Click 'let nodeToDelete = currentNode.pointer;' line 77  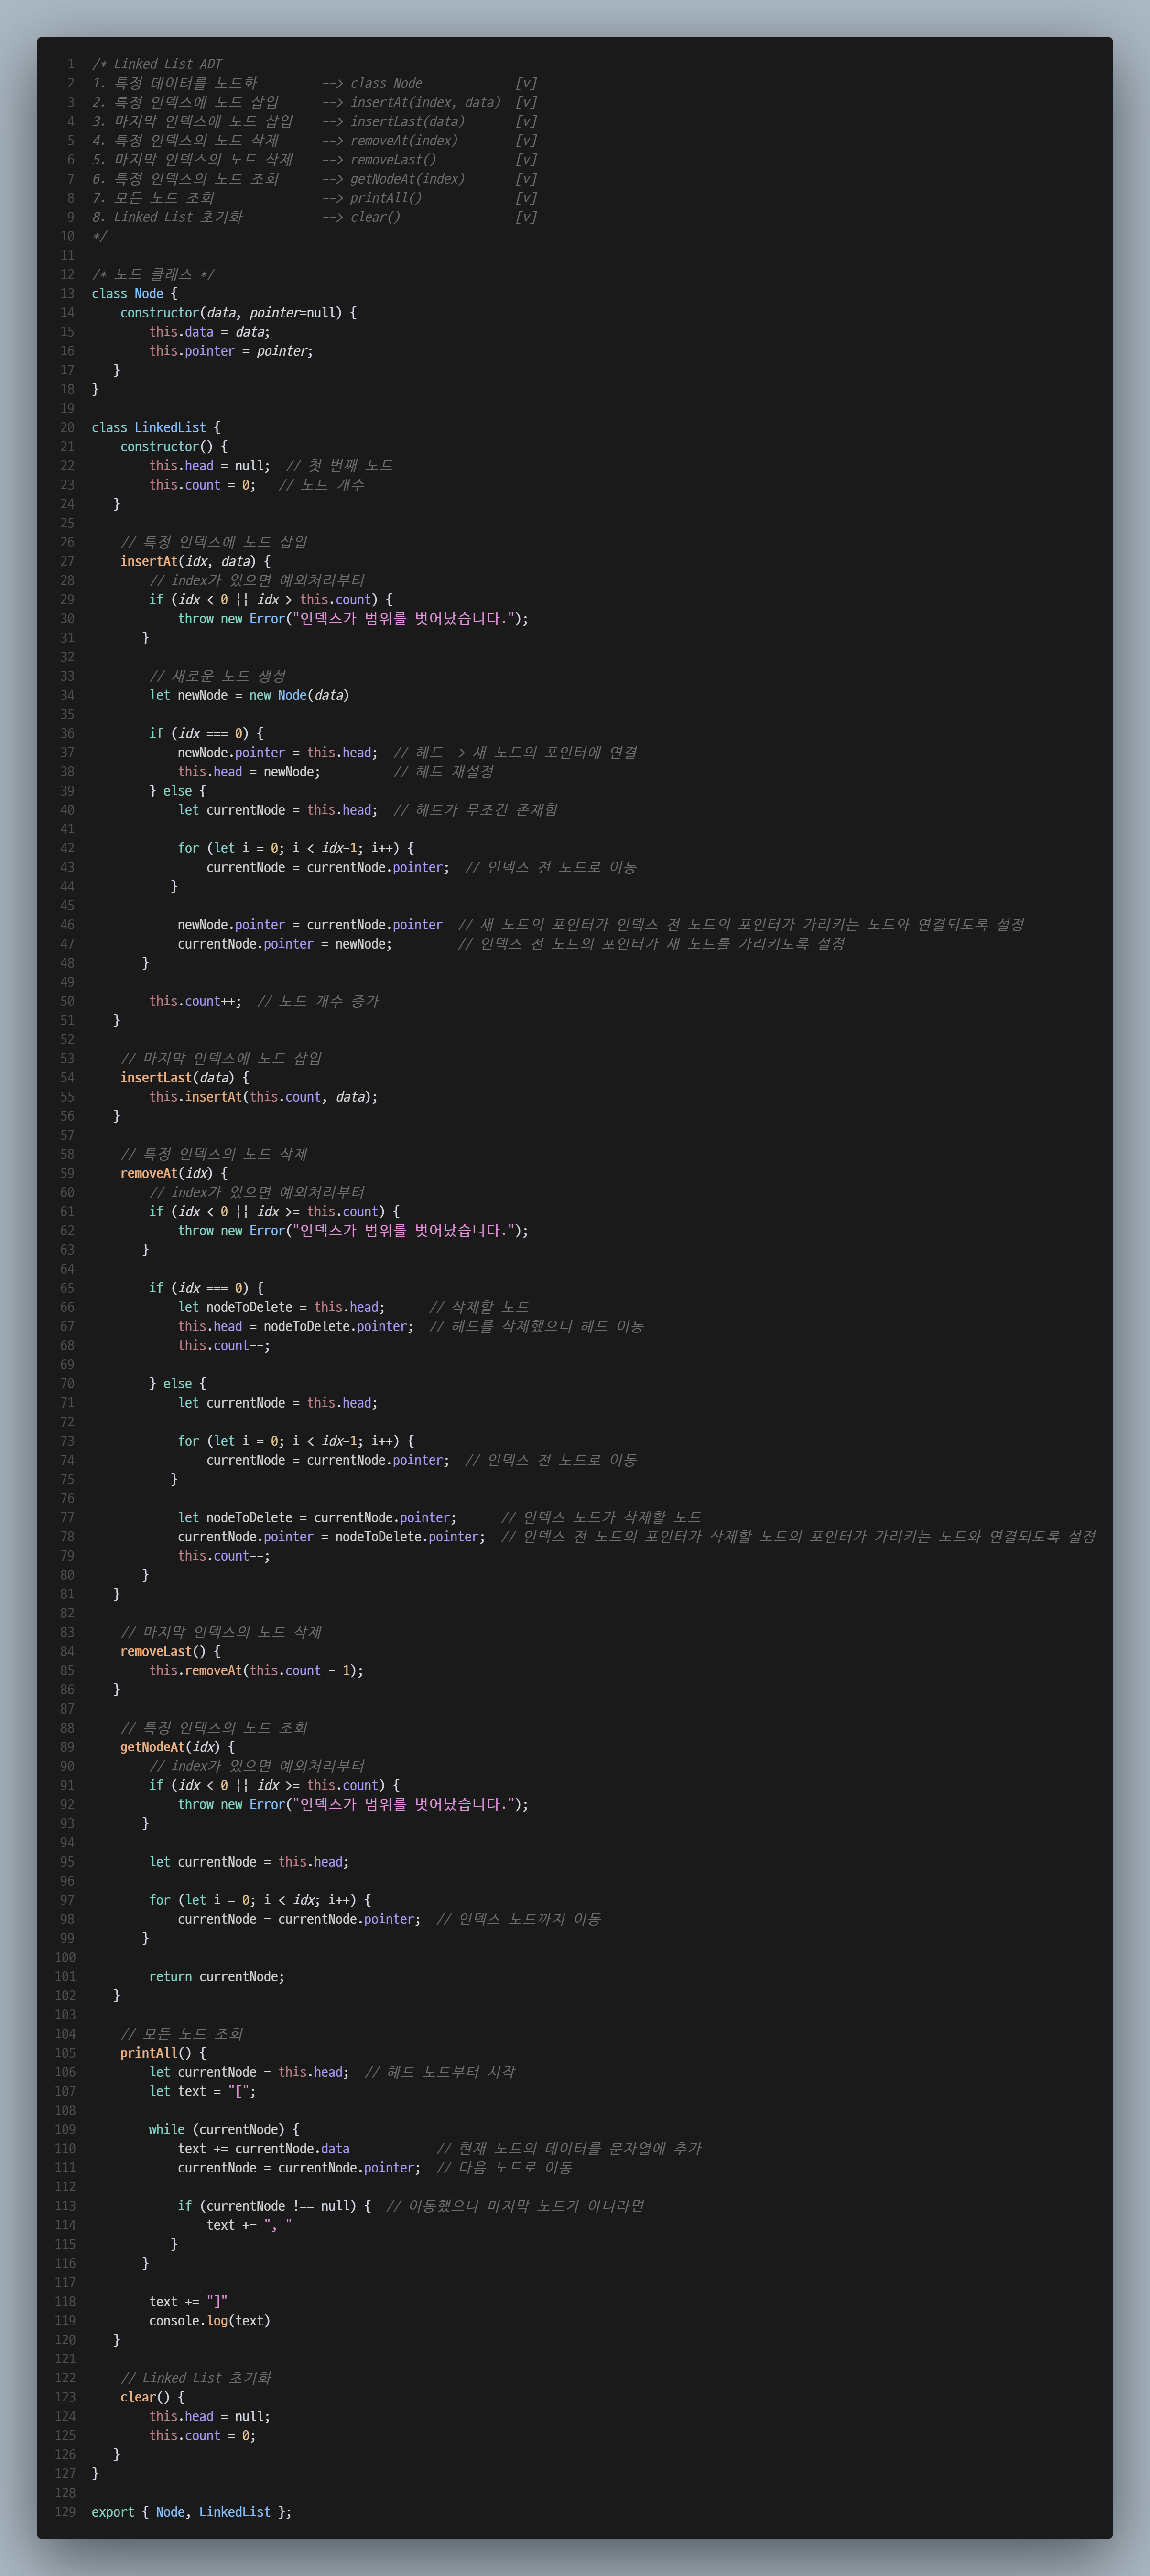[317, 1518]
